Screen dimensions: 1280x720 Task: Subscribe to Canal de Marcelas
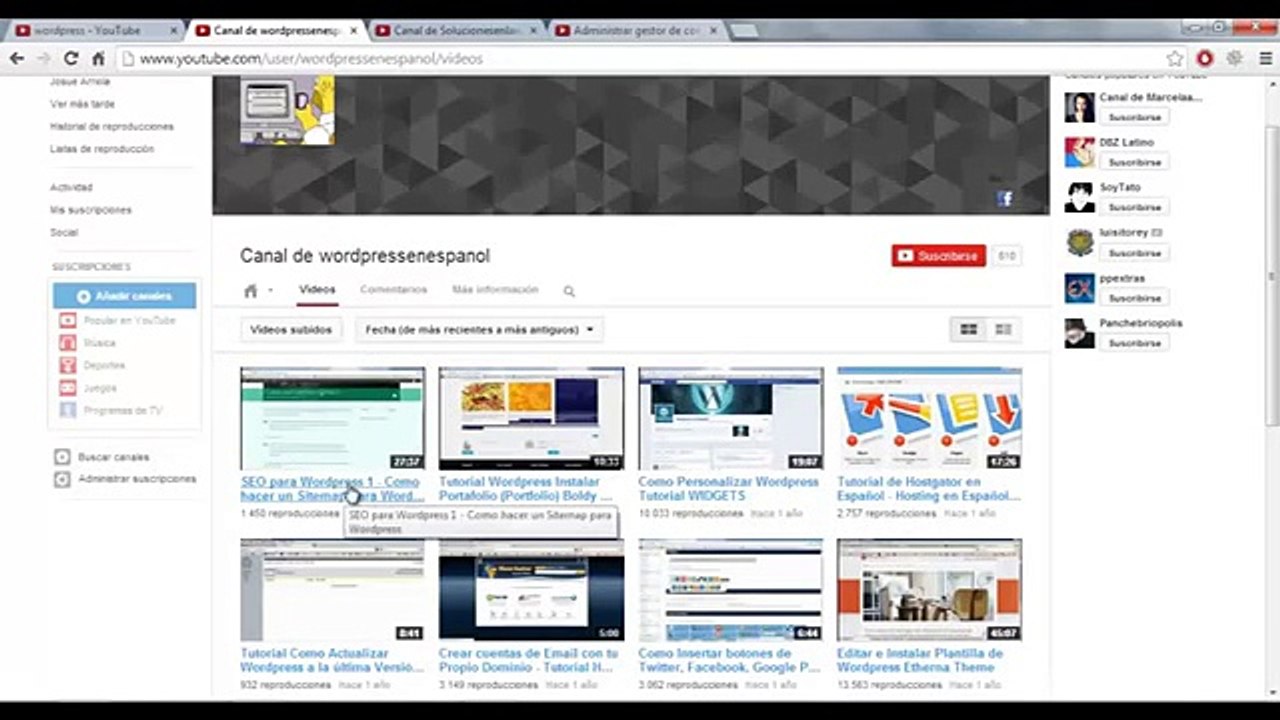(x=1134, y=117)
